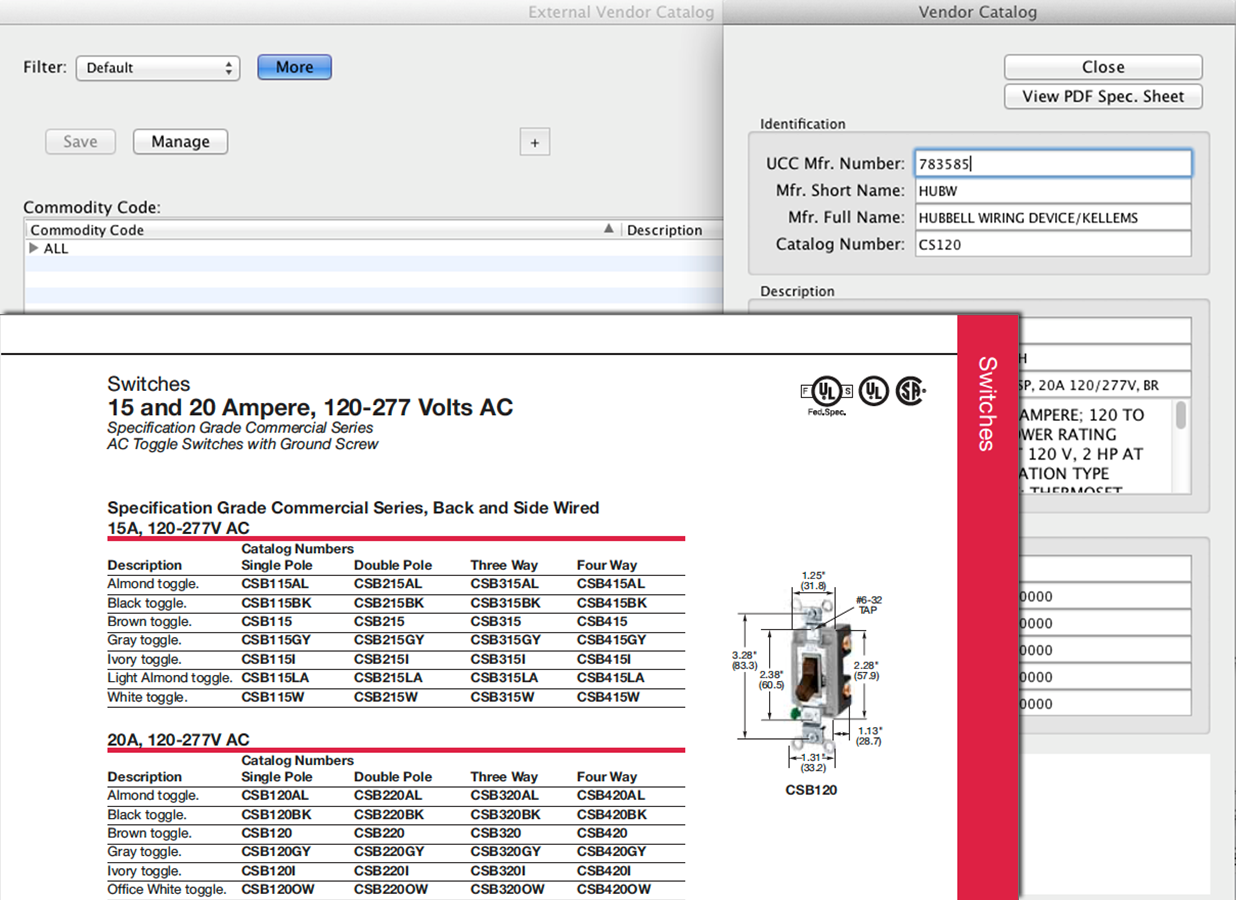Click the grayed-out Save button
The image size is (1236, 900).
click(x=80, y=141)
